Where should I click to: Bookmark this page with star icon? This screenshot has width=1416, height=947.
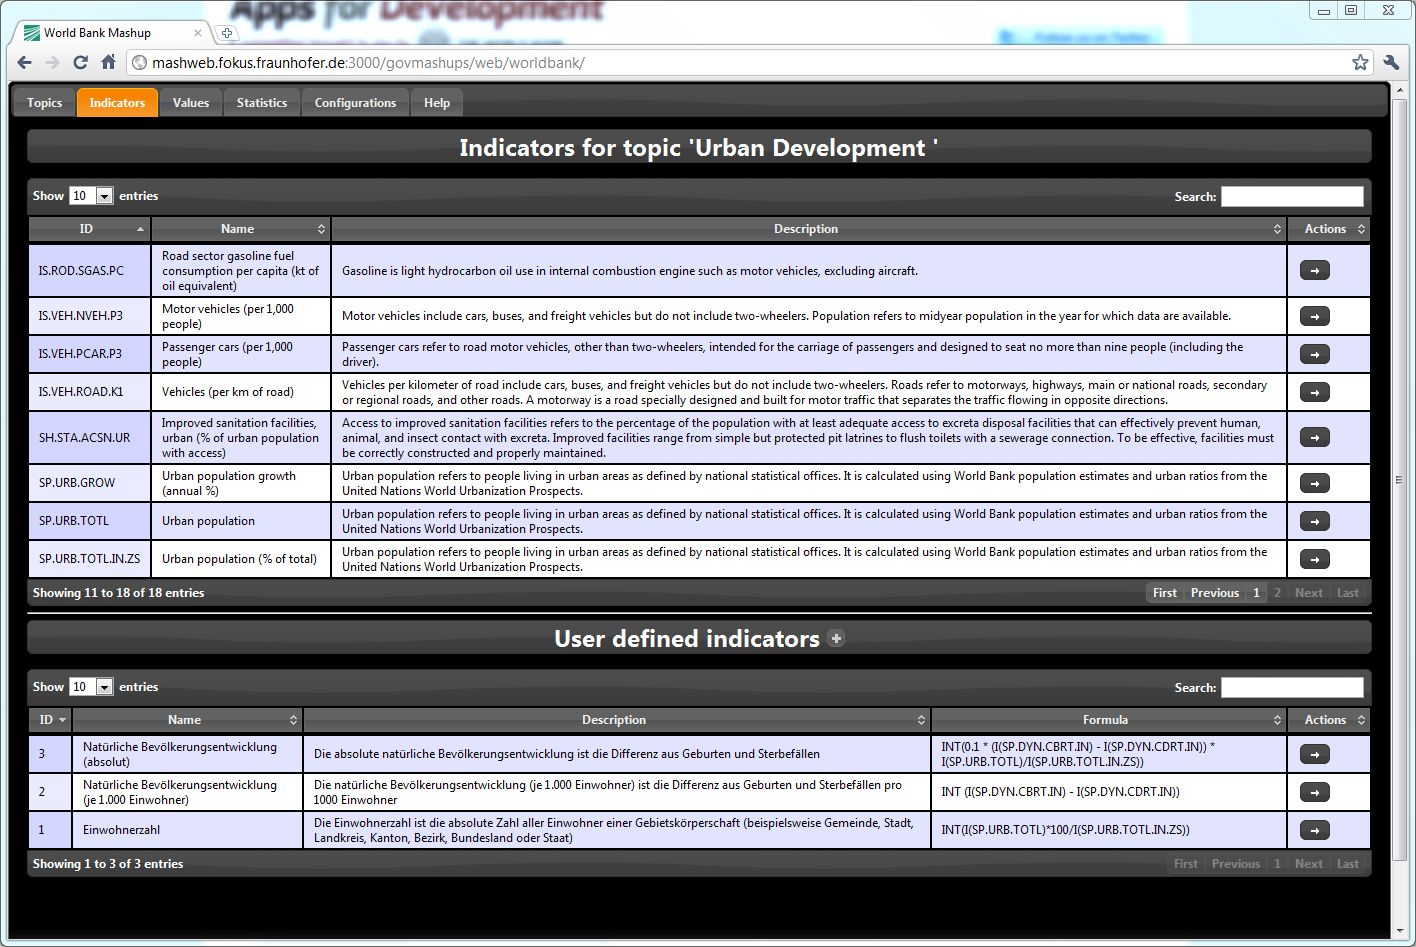(1360, 62)
